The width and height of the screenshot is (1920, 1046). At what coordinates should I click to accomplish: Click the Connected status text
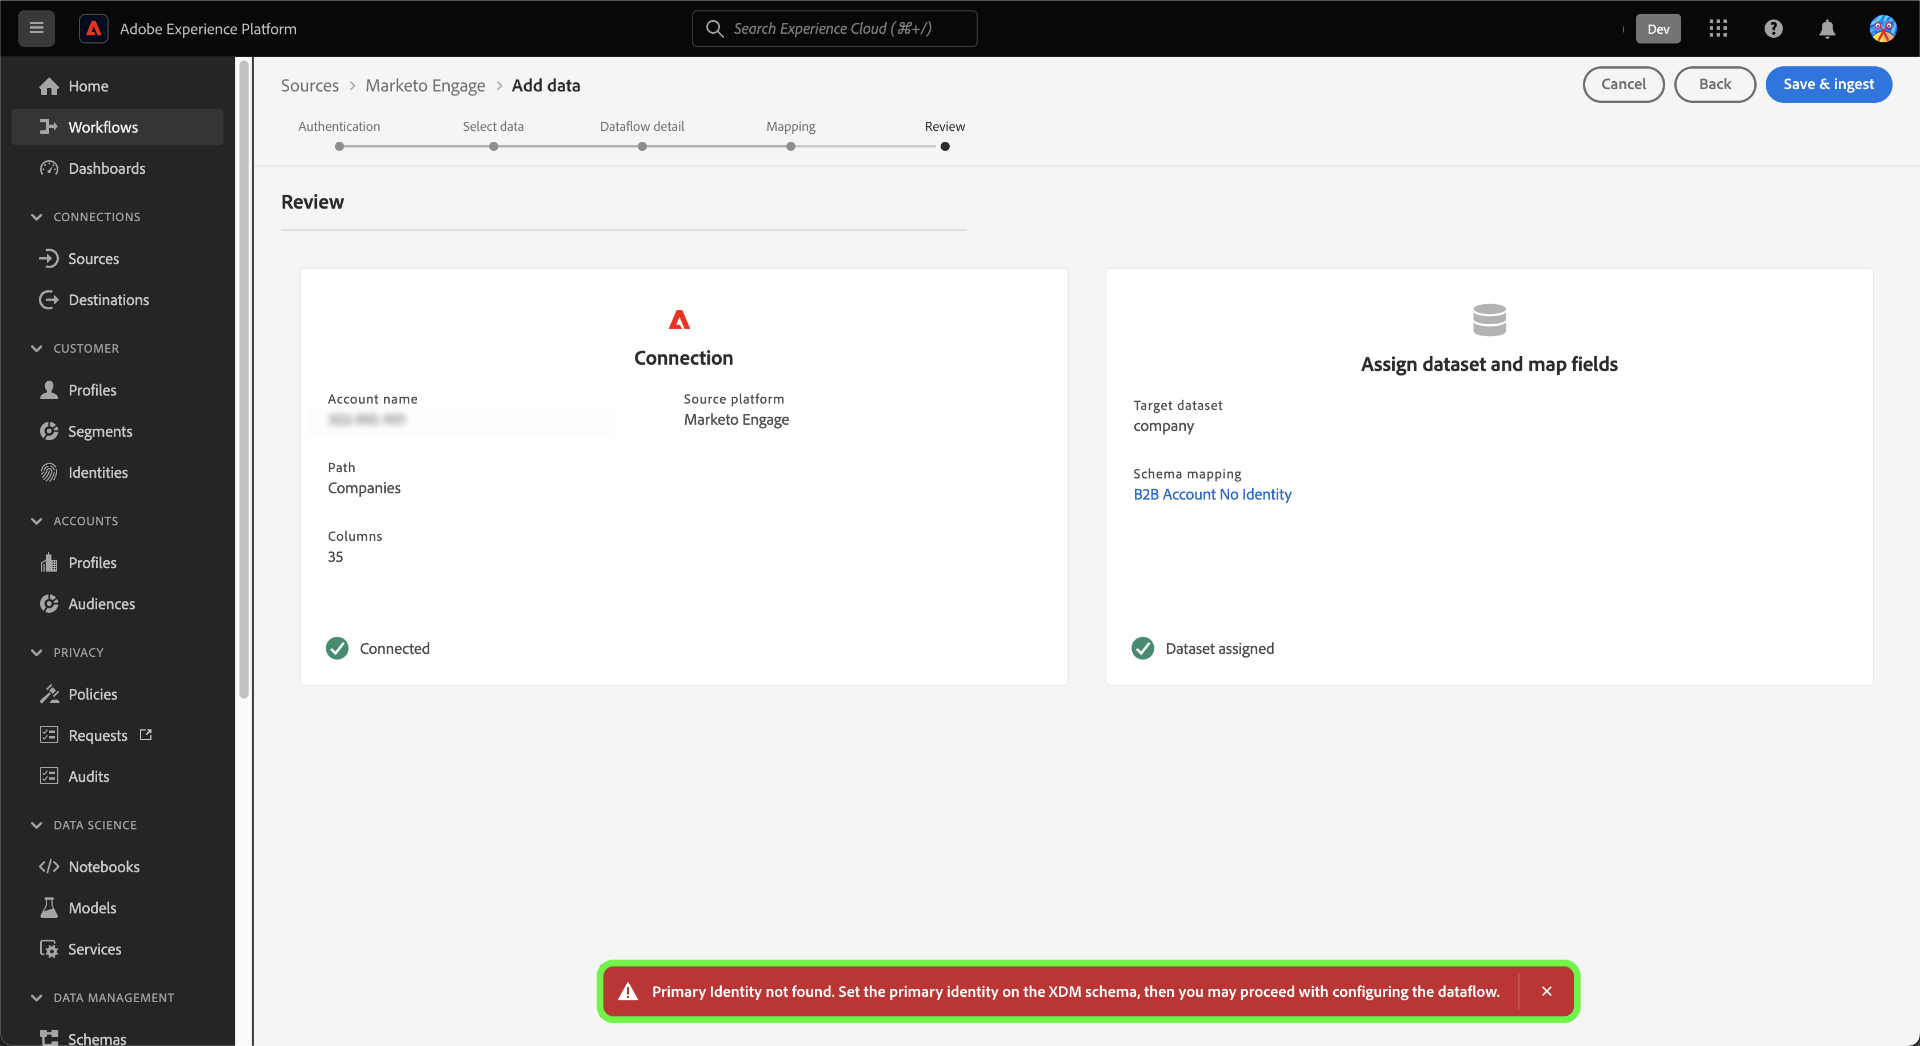(395, 649)
